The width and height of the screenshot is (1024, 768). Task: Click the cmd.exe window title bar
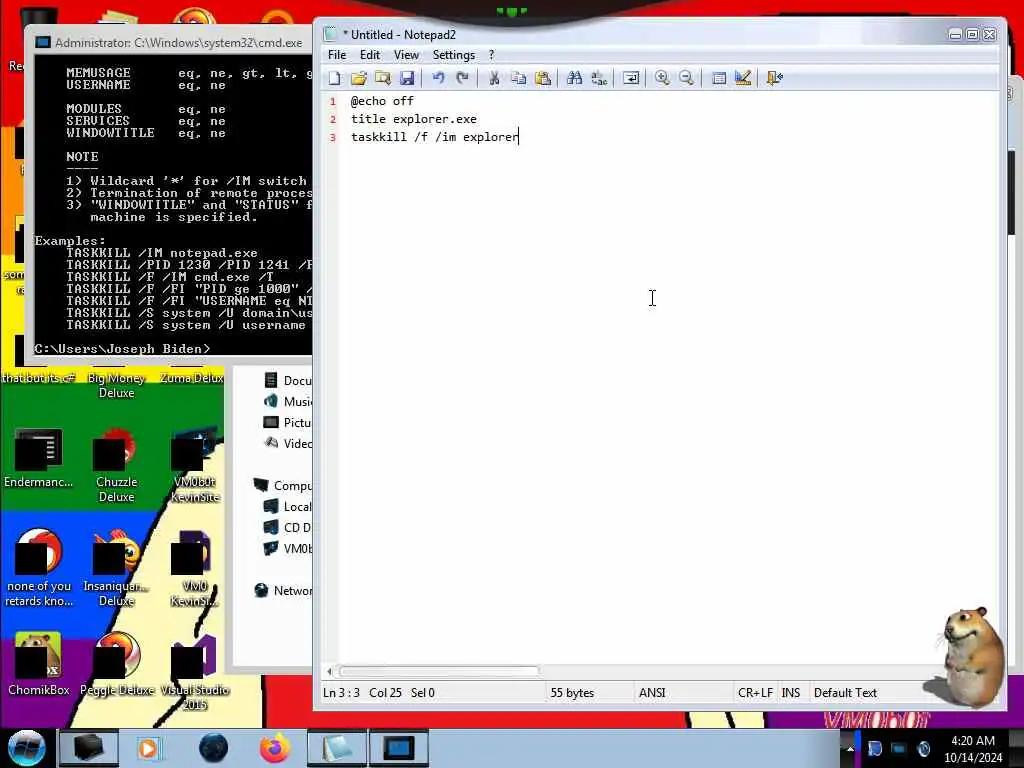[x=171, y=42]
